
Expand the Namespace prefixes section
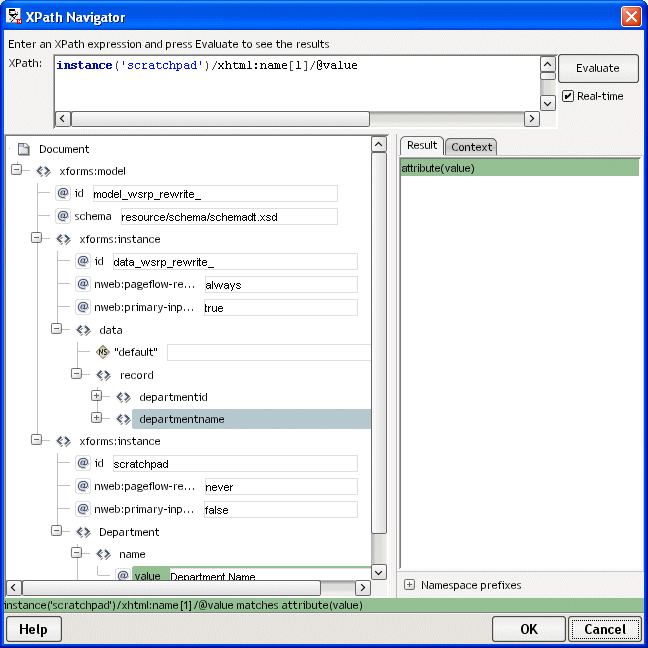[409, 585]
